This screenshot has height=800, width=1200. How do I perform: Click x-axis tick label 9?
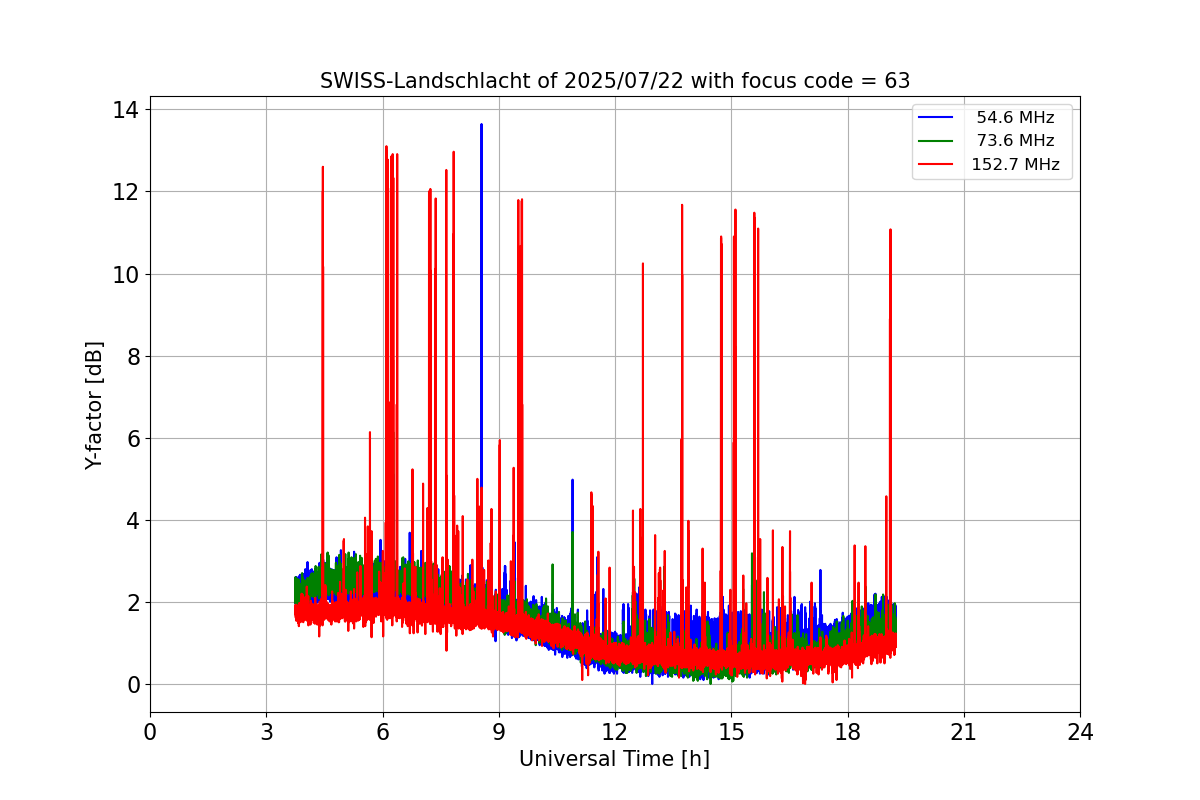(x=499, y=732)
